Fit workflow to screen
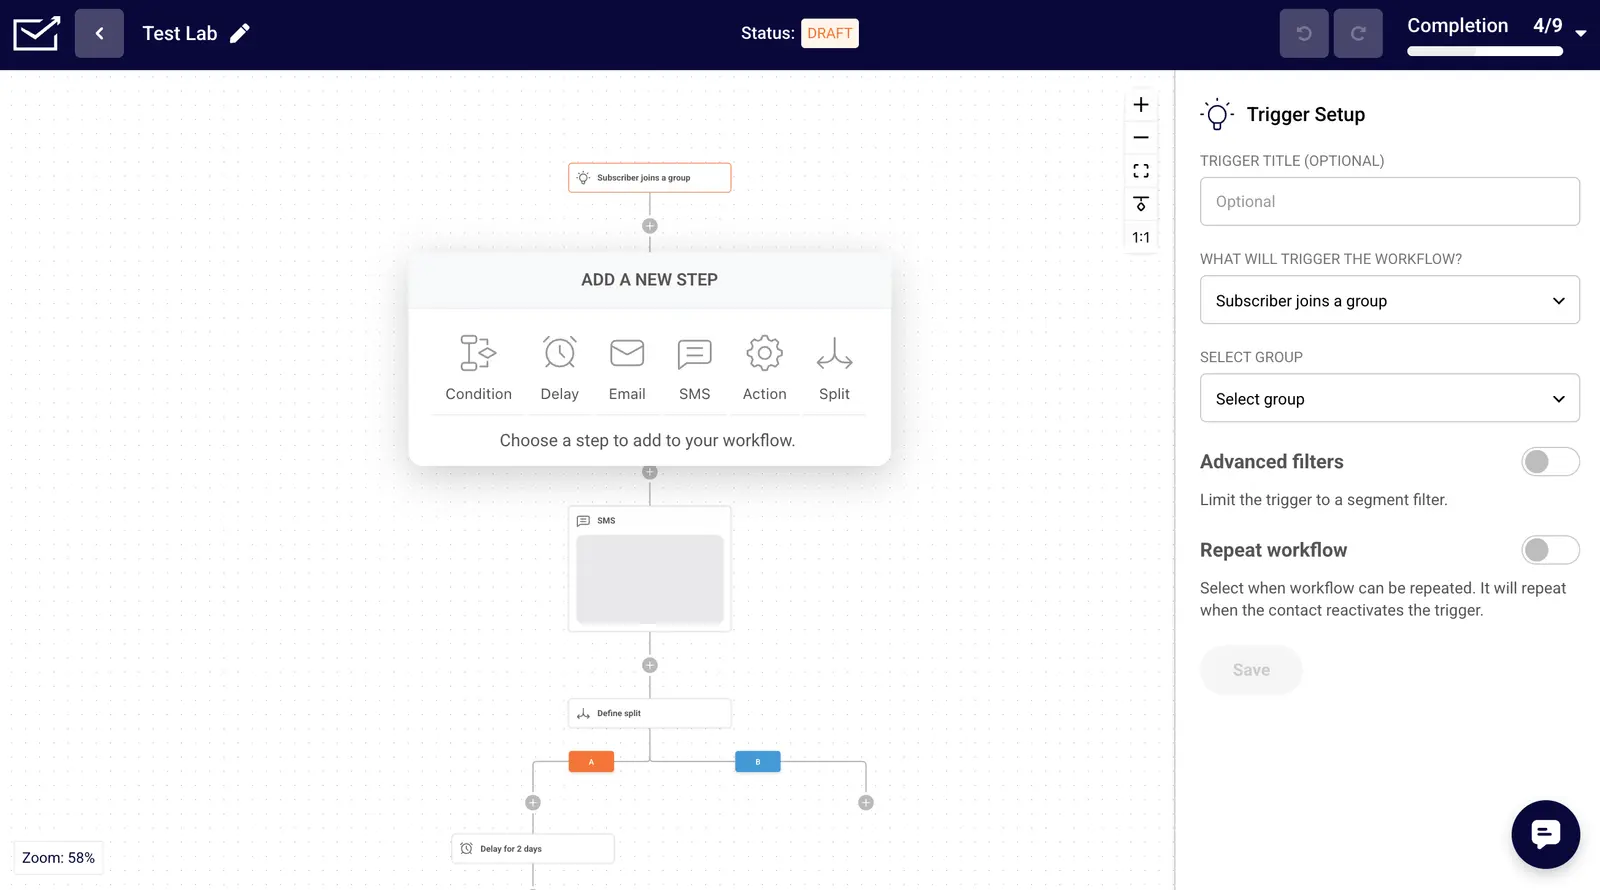1600x890 pixels. coord(1141,171)
